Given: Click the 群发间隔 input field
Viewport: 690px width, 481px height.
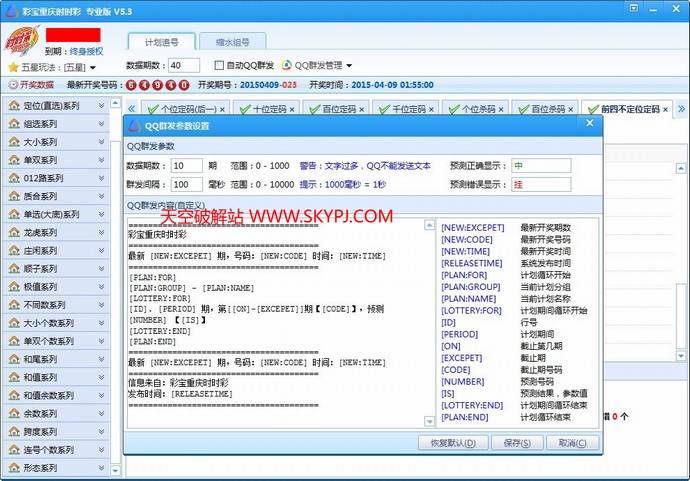Looking at the screenshot, I should pos(185,185).
